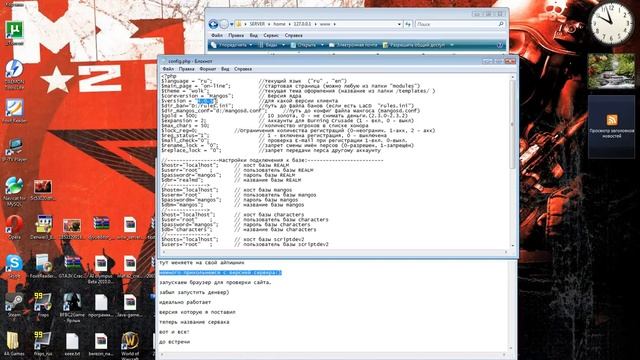Launch DAEMON Tools Lite from desktop
This screenshot has width=640, height=360.
point(15,74)
